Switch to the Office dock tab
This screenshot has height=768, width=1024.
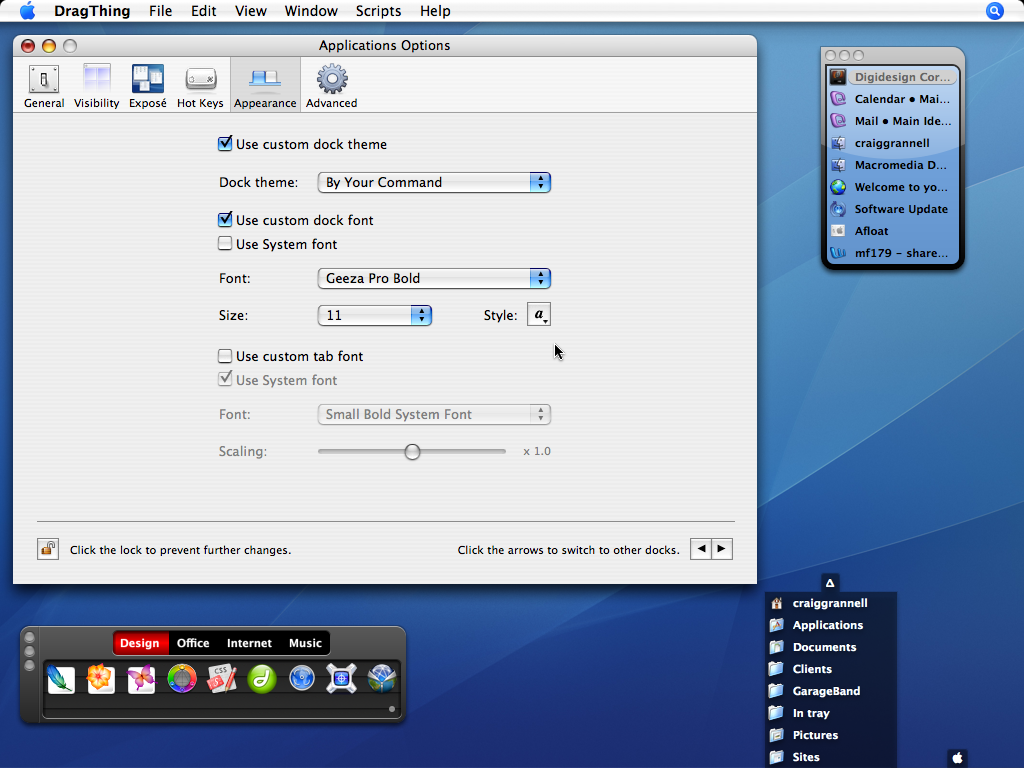(x=193, y=643)
